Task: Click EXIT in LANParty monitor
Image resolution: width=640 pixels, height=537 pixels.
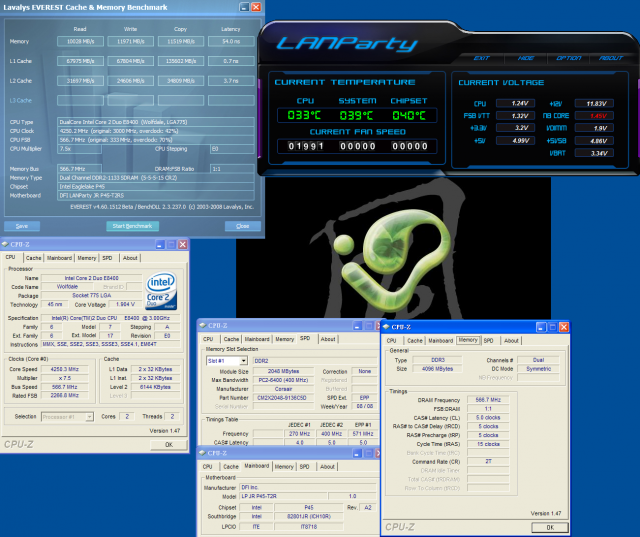Action: pos(481,58)
